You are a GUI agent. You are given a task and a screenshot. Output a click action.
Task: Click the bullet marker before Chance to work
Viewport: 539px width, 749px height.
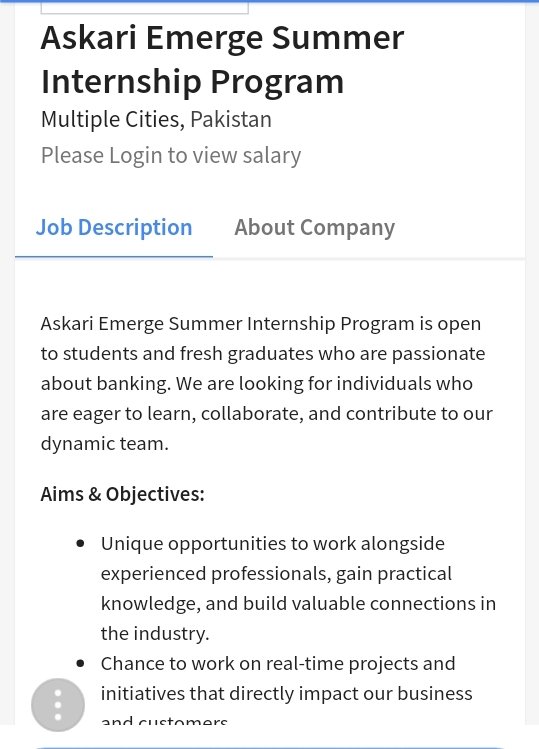(80, 663)
